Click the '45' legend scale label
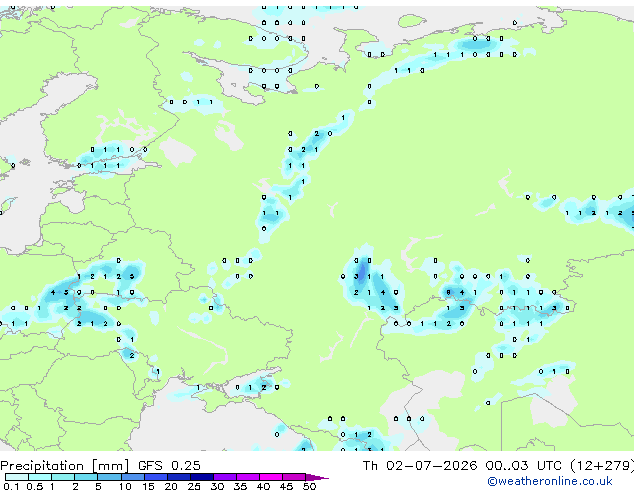This screenshot has height=490, width=634. point(286,486)
